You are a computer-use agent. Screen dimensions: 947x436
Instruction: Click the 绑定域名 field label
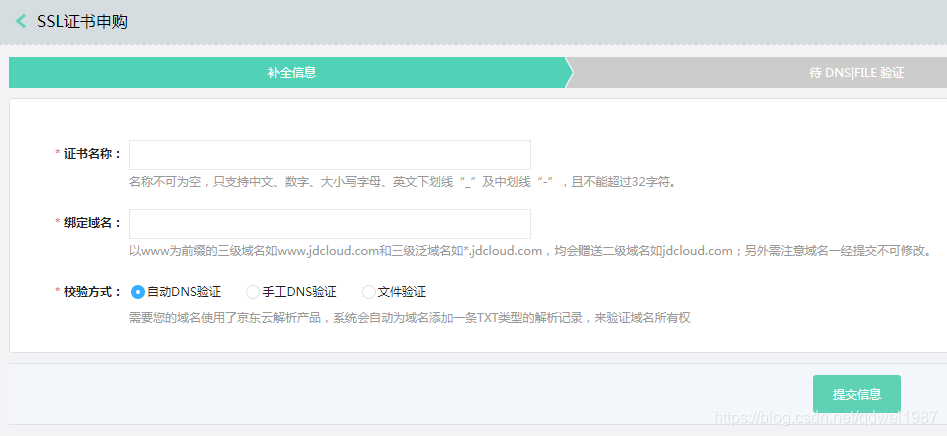pos(93,223)
